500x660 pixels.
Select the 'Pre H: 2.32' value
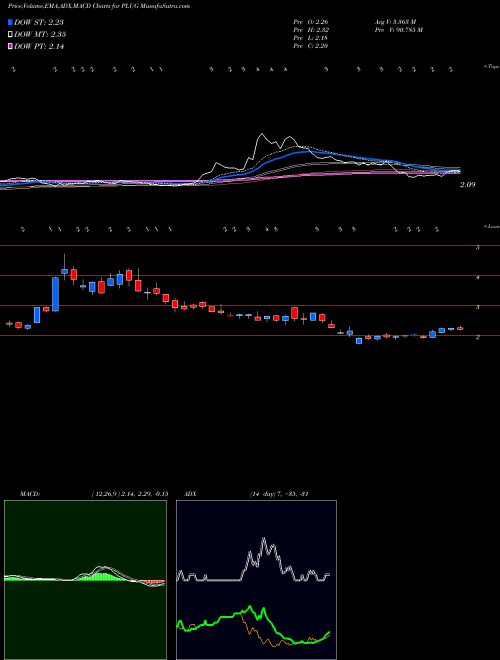click(x=311, y=30)
